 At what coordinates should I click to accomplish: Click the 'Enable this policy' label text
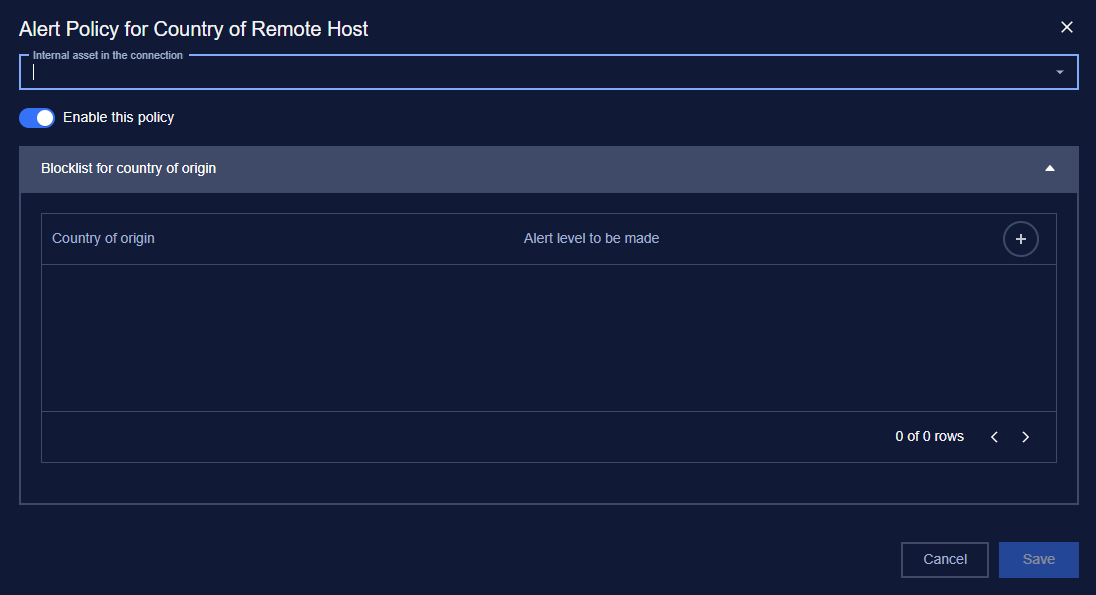(x=118, y=118)
